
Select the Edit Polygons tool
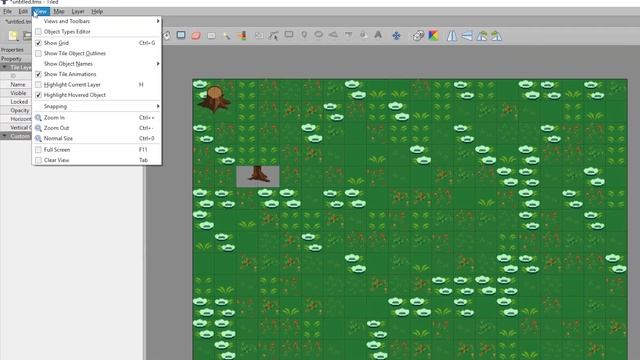coord(273,36)
